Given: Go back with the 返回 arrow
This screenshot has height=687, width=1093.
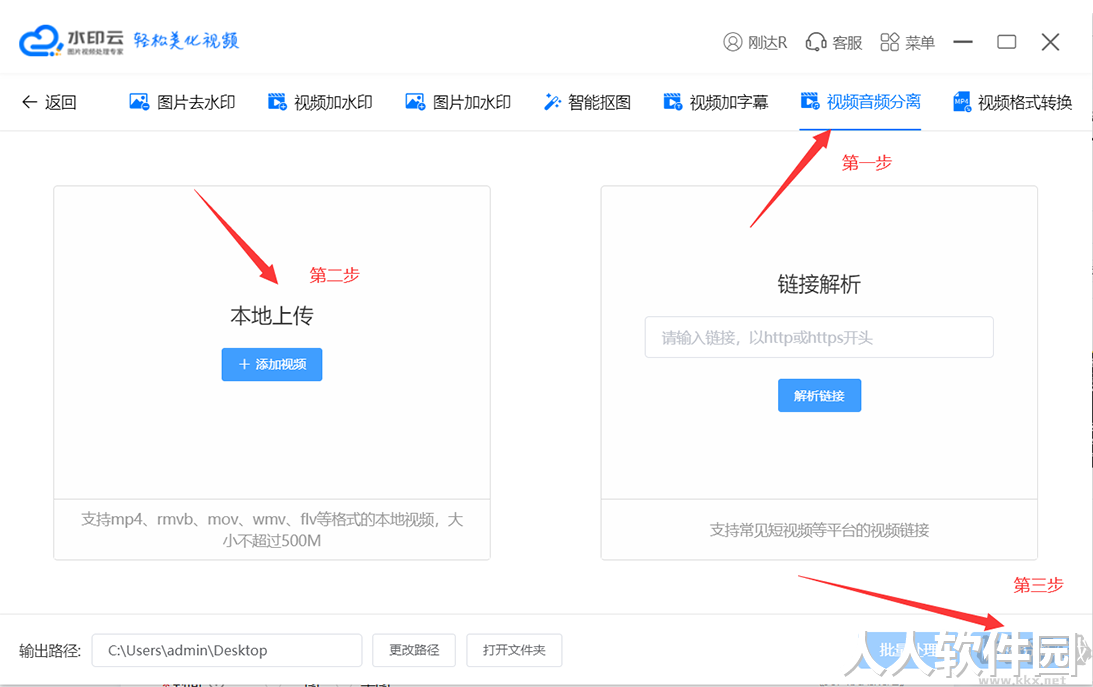Looking at the screenshot, I should pyautogui.click(x=29, y=102).
